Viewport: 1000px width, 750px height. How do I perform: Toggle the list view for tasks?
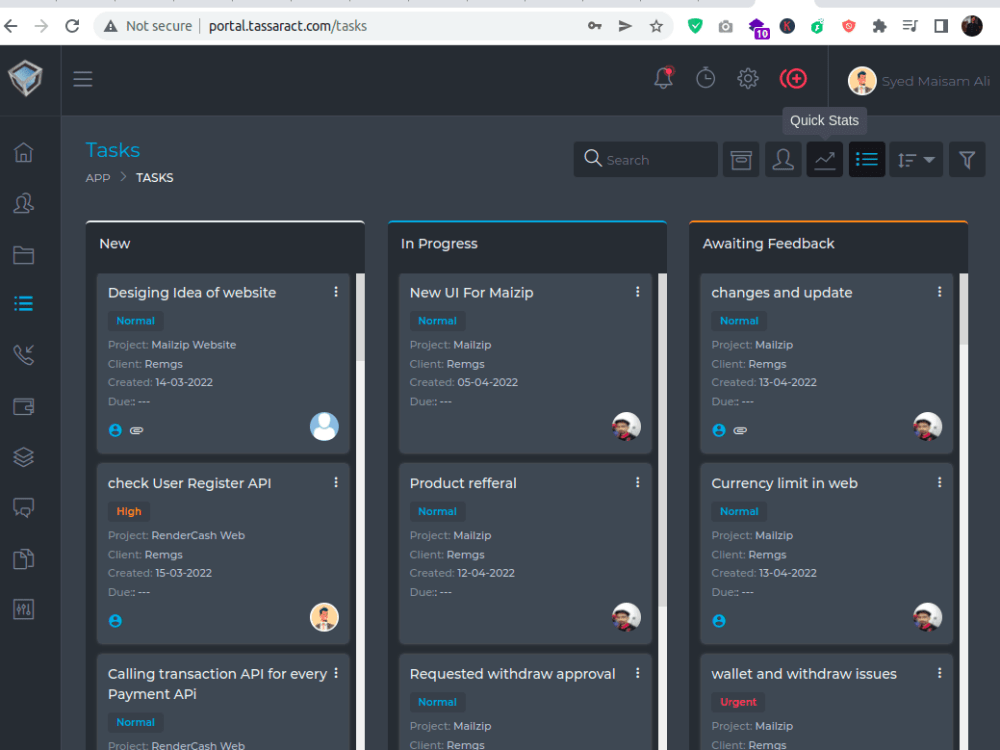click(866, 159)
